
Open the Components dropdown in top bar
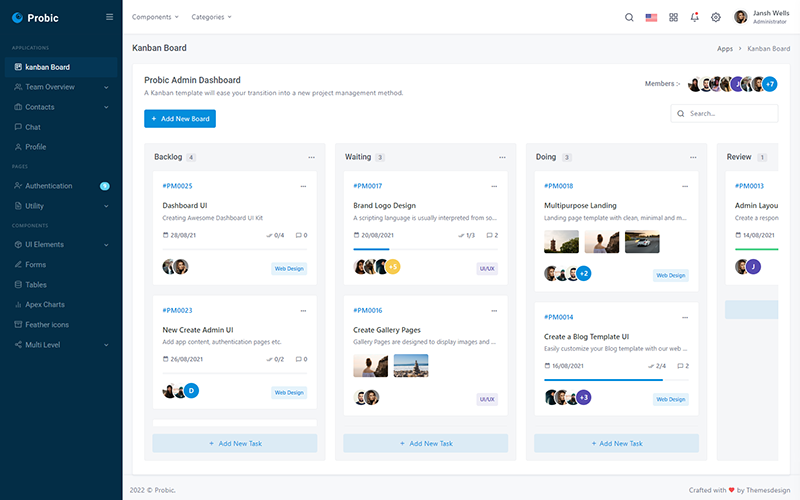[155, 17]
